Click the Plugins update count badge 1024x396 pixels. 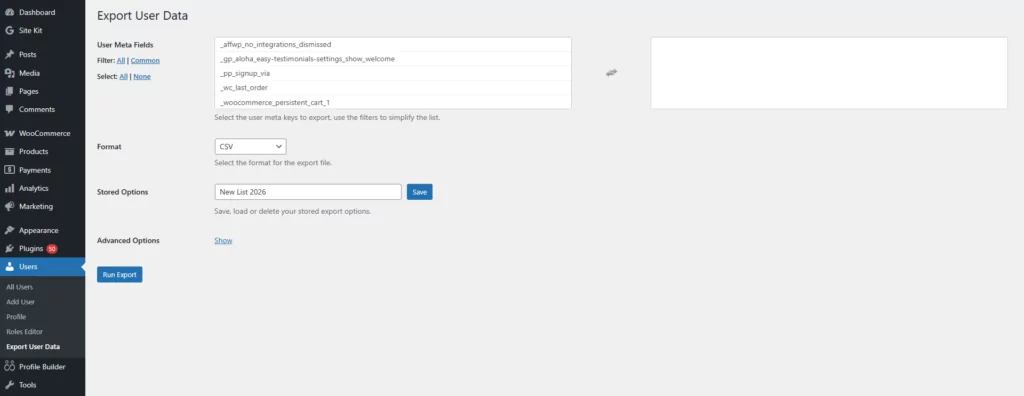[x=52, y=248]
